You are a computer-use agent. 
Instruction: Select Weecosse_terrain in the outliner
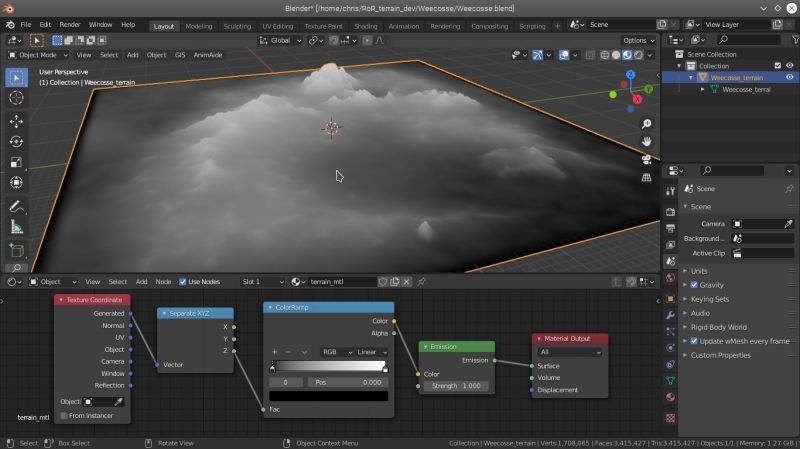coord(737,78)
